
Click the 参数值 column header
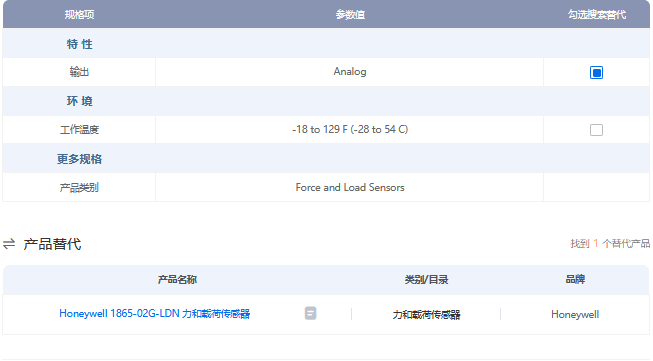(350, 15)
